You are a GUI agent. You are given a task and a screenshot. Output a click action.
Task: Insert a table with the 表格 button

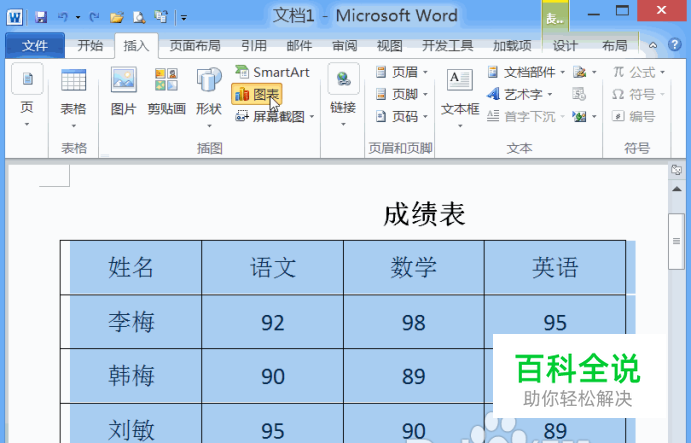[73, 98]
